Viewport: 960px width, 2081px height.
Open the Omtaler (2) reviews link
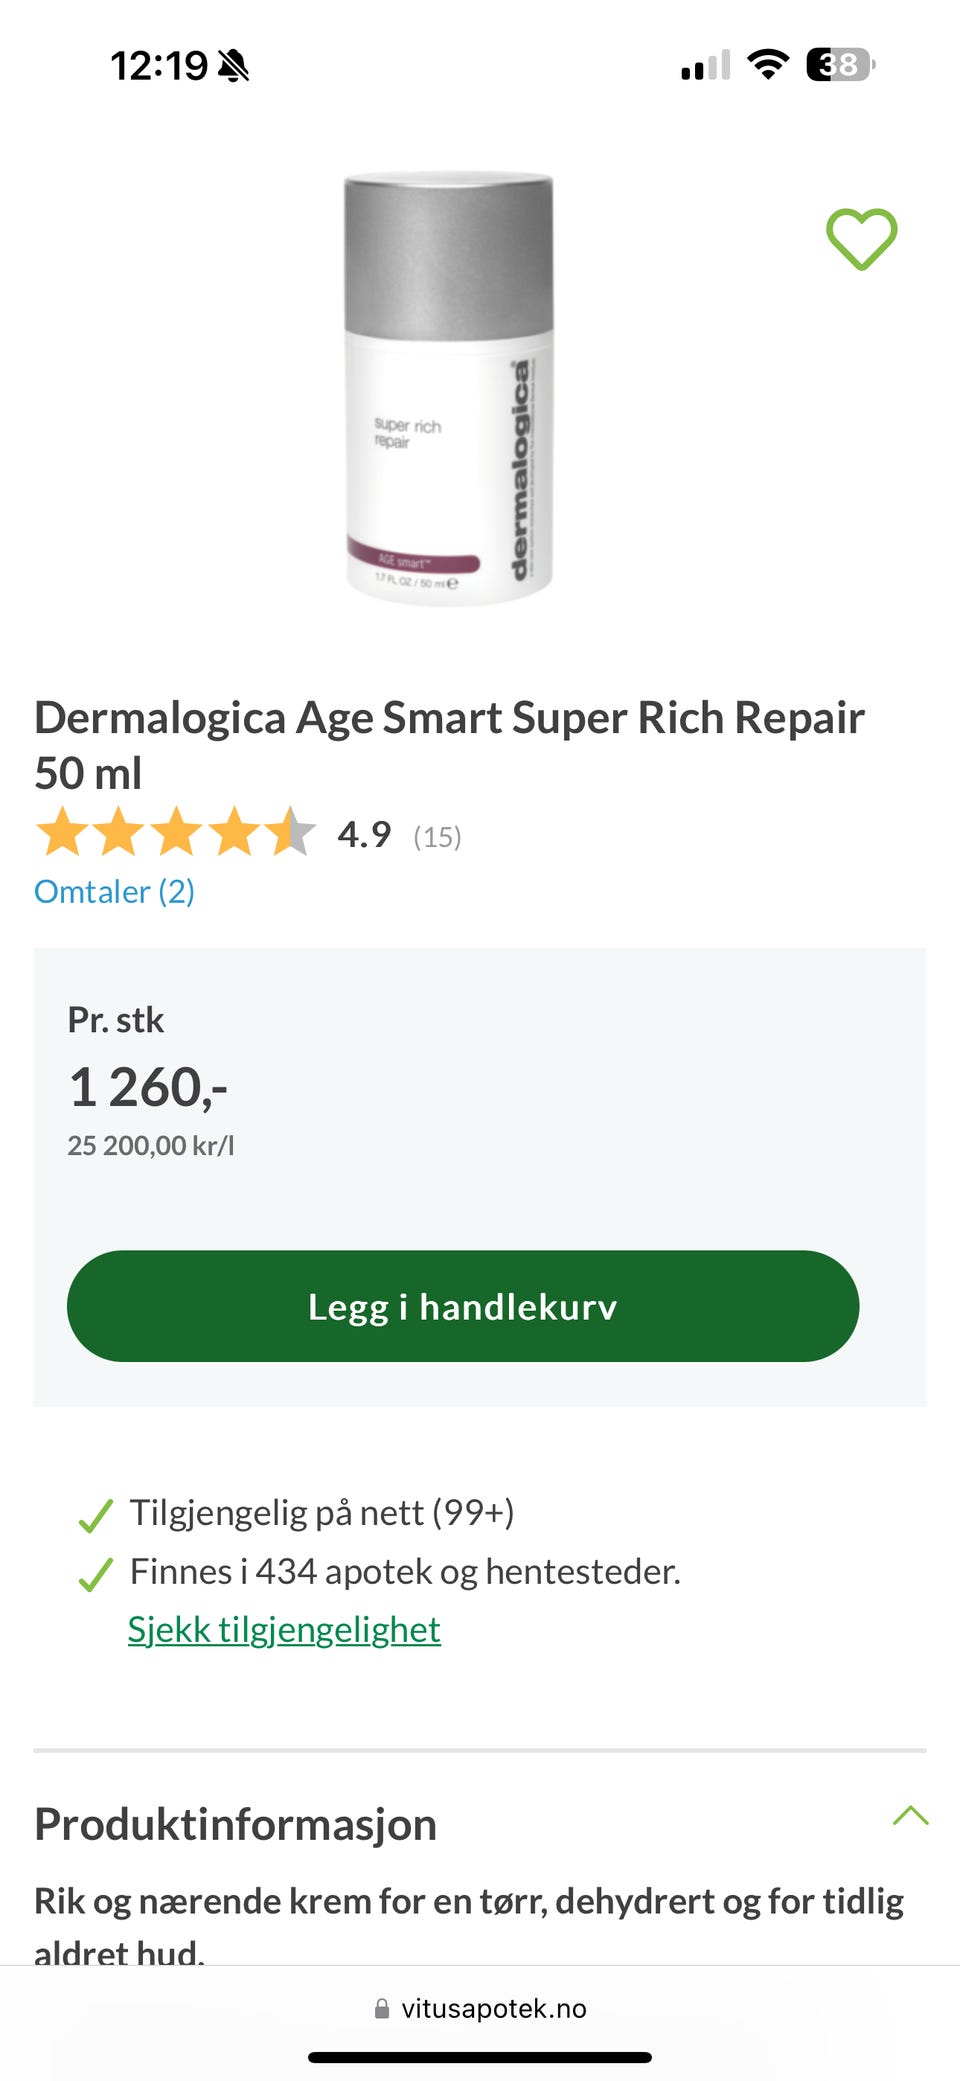point(114,891)
